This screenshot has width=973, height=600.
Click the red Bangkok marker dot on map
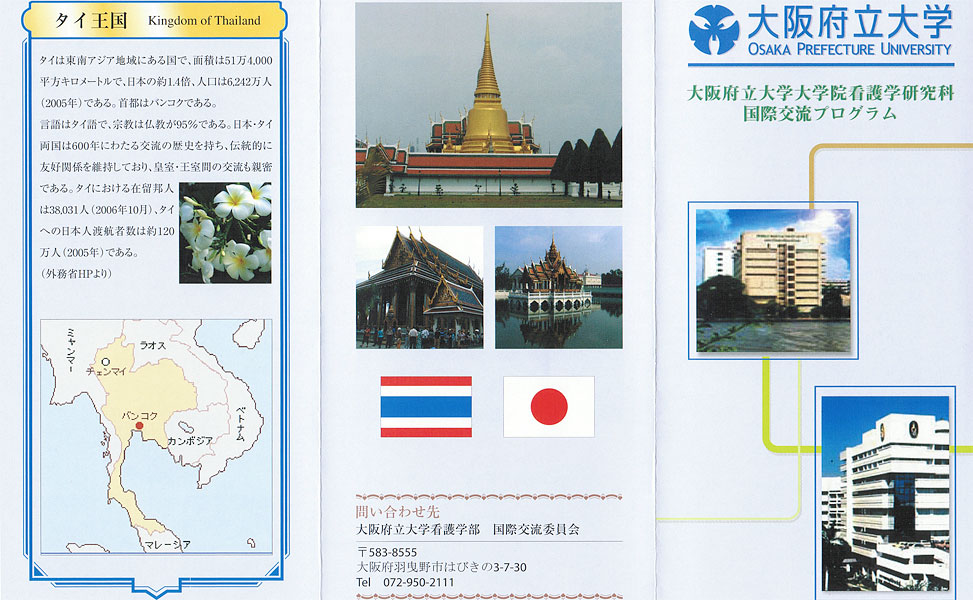click(140, 426)
